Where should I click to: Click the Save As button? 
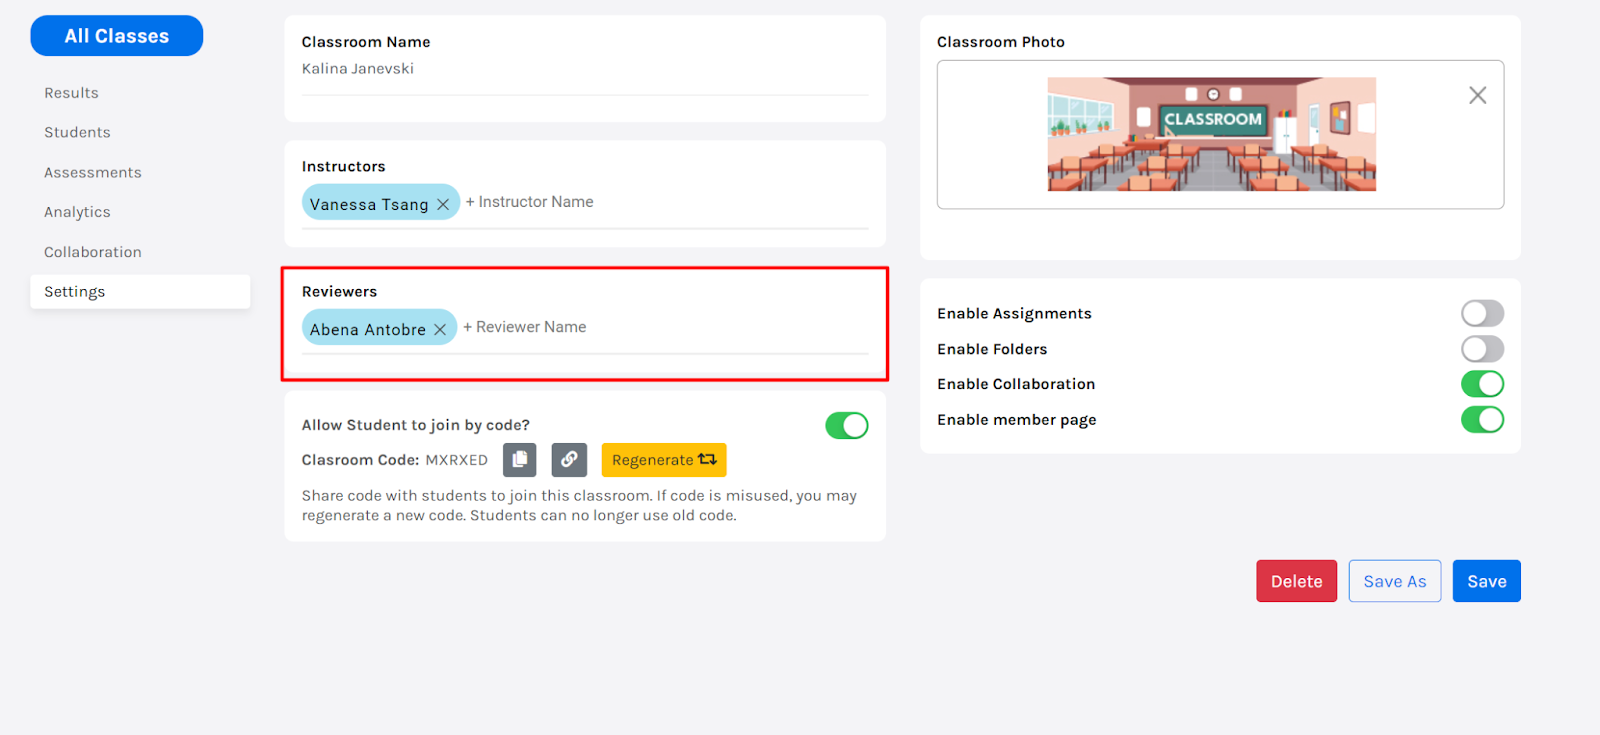(x=1394, y=581)
